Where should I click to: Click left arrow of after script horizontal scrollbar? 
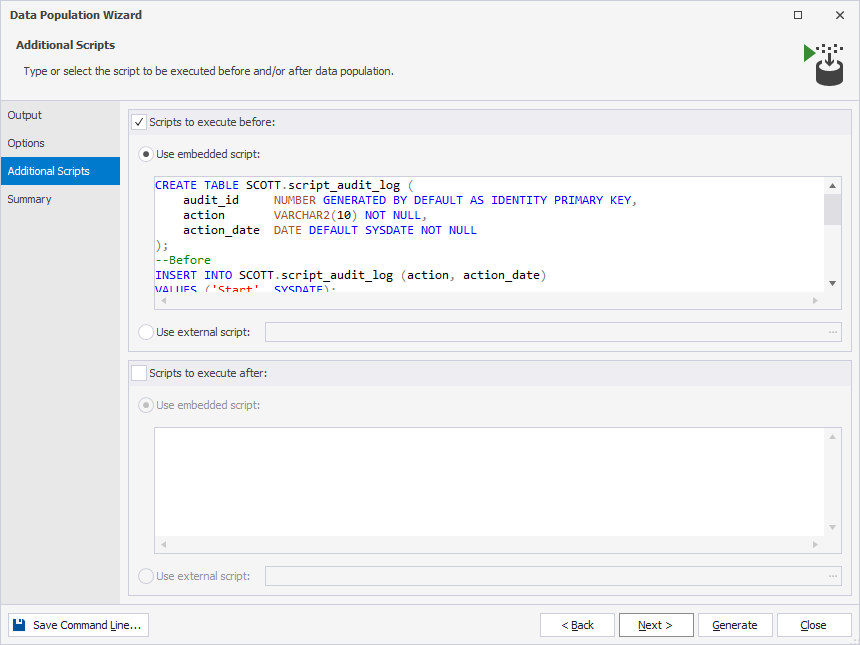pos(163,545)
